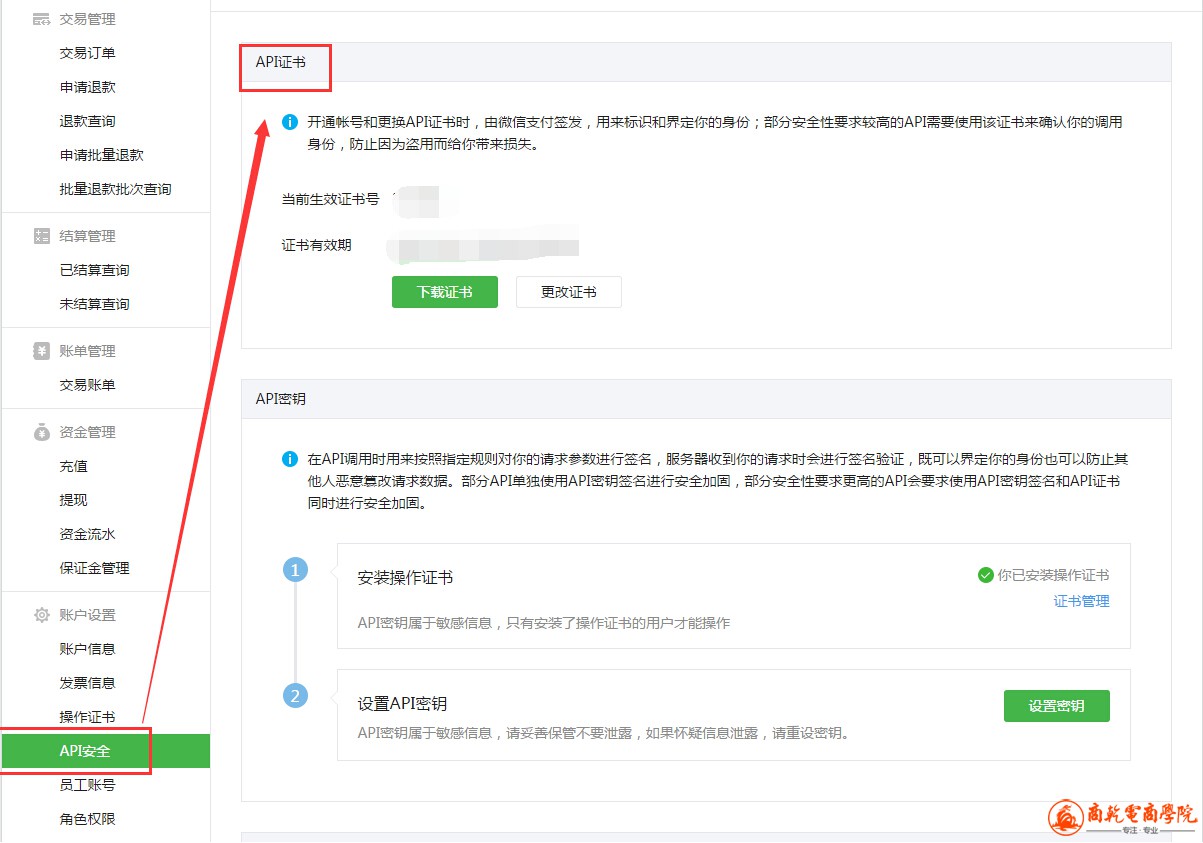Click the blurred certificate number value
Viewport: 1203px width, 843px height.
[420, 200]
